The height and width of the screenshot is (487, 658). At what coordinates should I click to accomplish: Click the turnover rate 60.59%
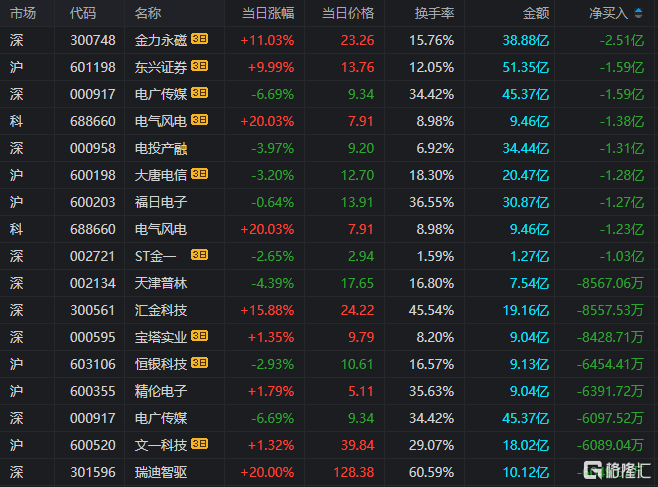point(432,472)
